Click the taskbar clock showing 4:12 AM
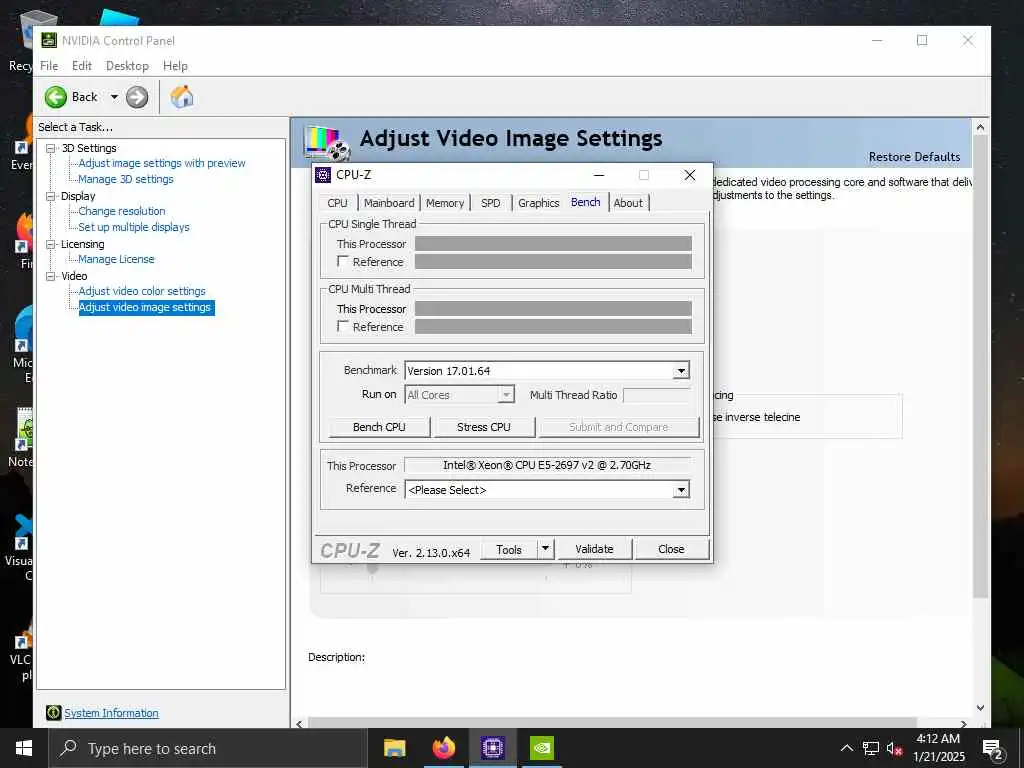Image resolution: width=1024 pixels, height=768 pixels. point(938,748)
